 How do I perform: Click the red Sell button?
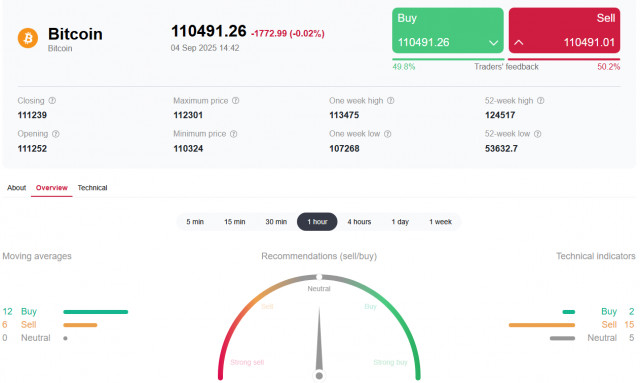point(564,31)
